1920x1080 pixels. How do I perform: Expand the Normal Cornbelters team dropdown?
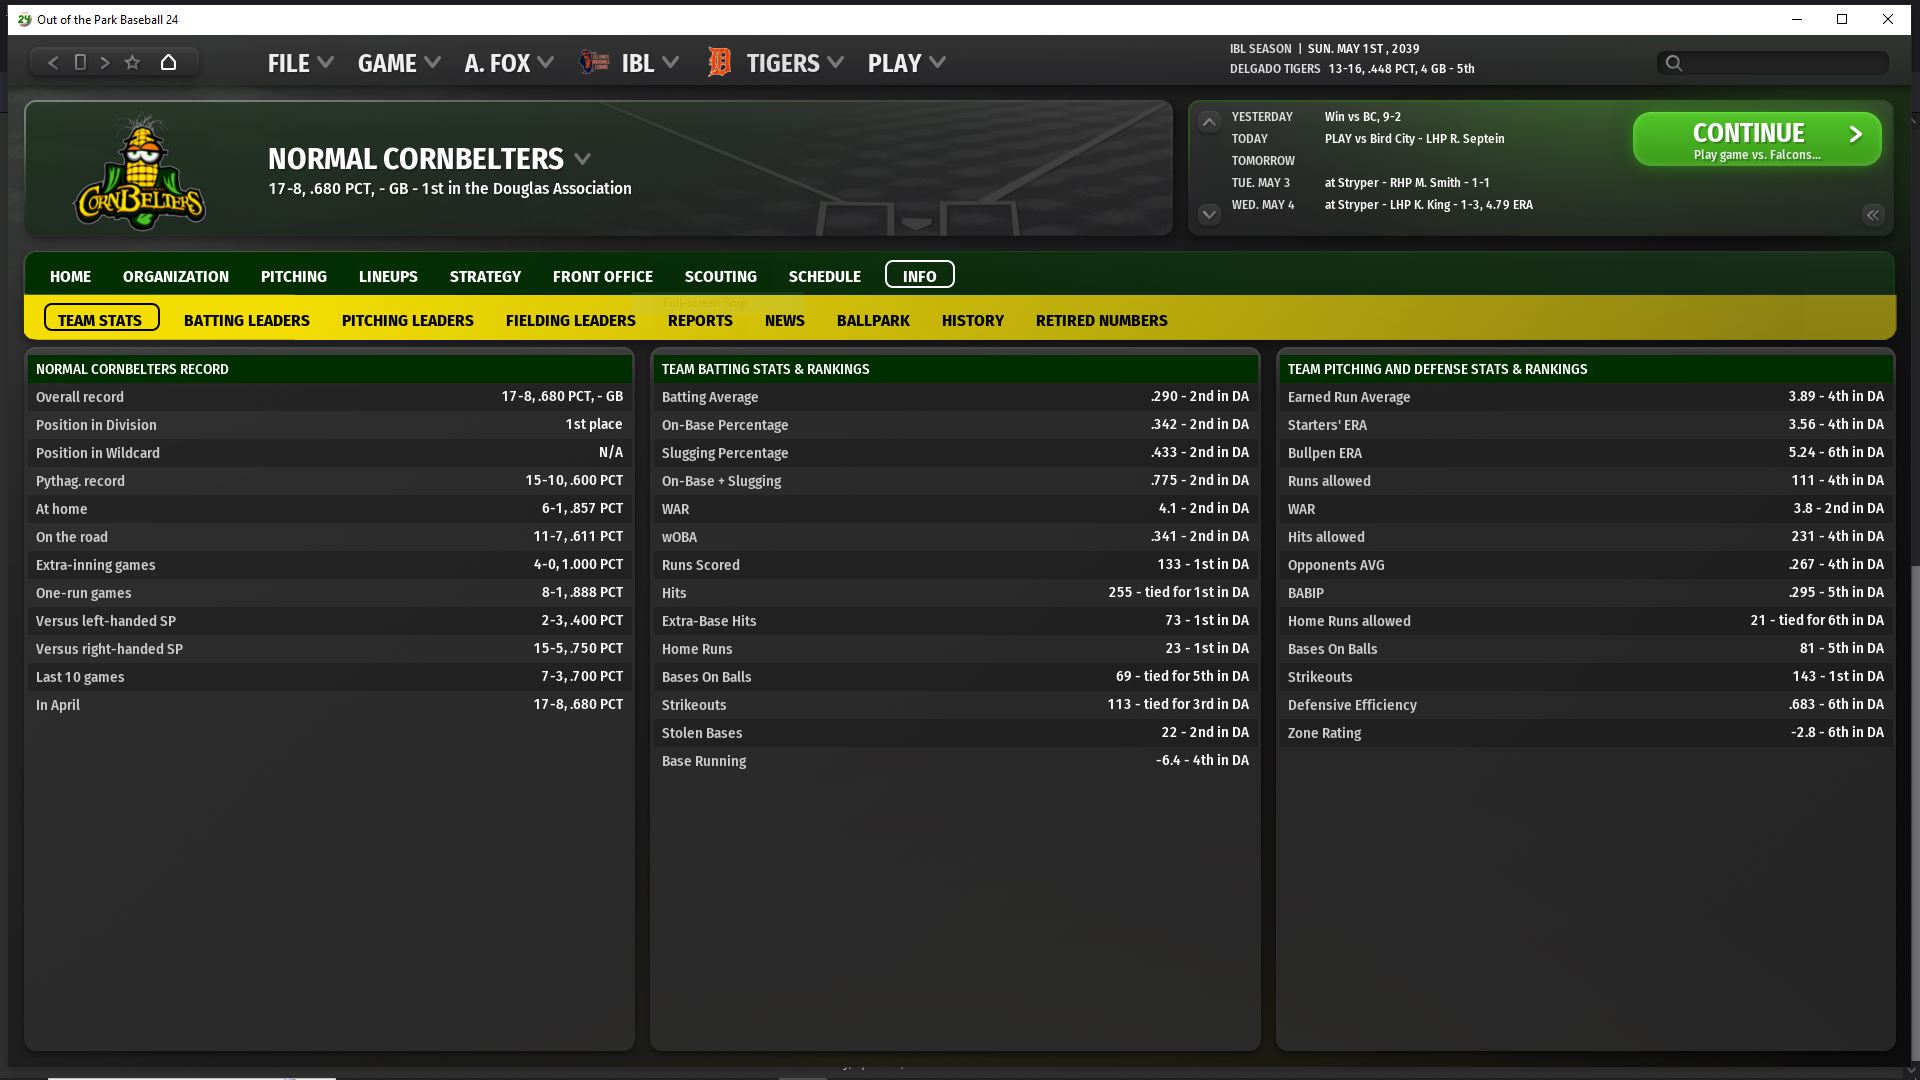tap(583, 159)
